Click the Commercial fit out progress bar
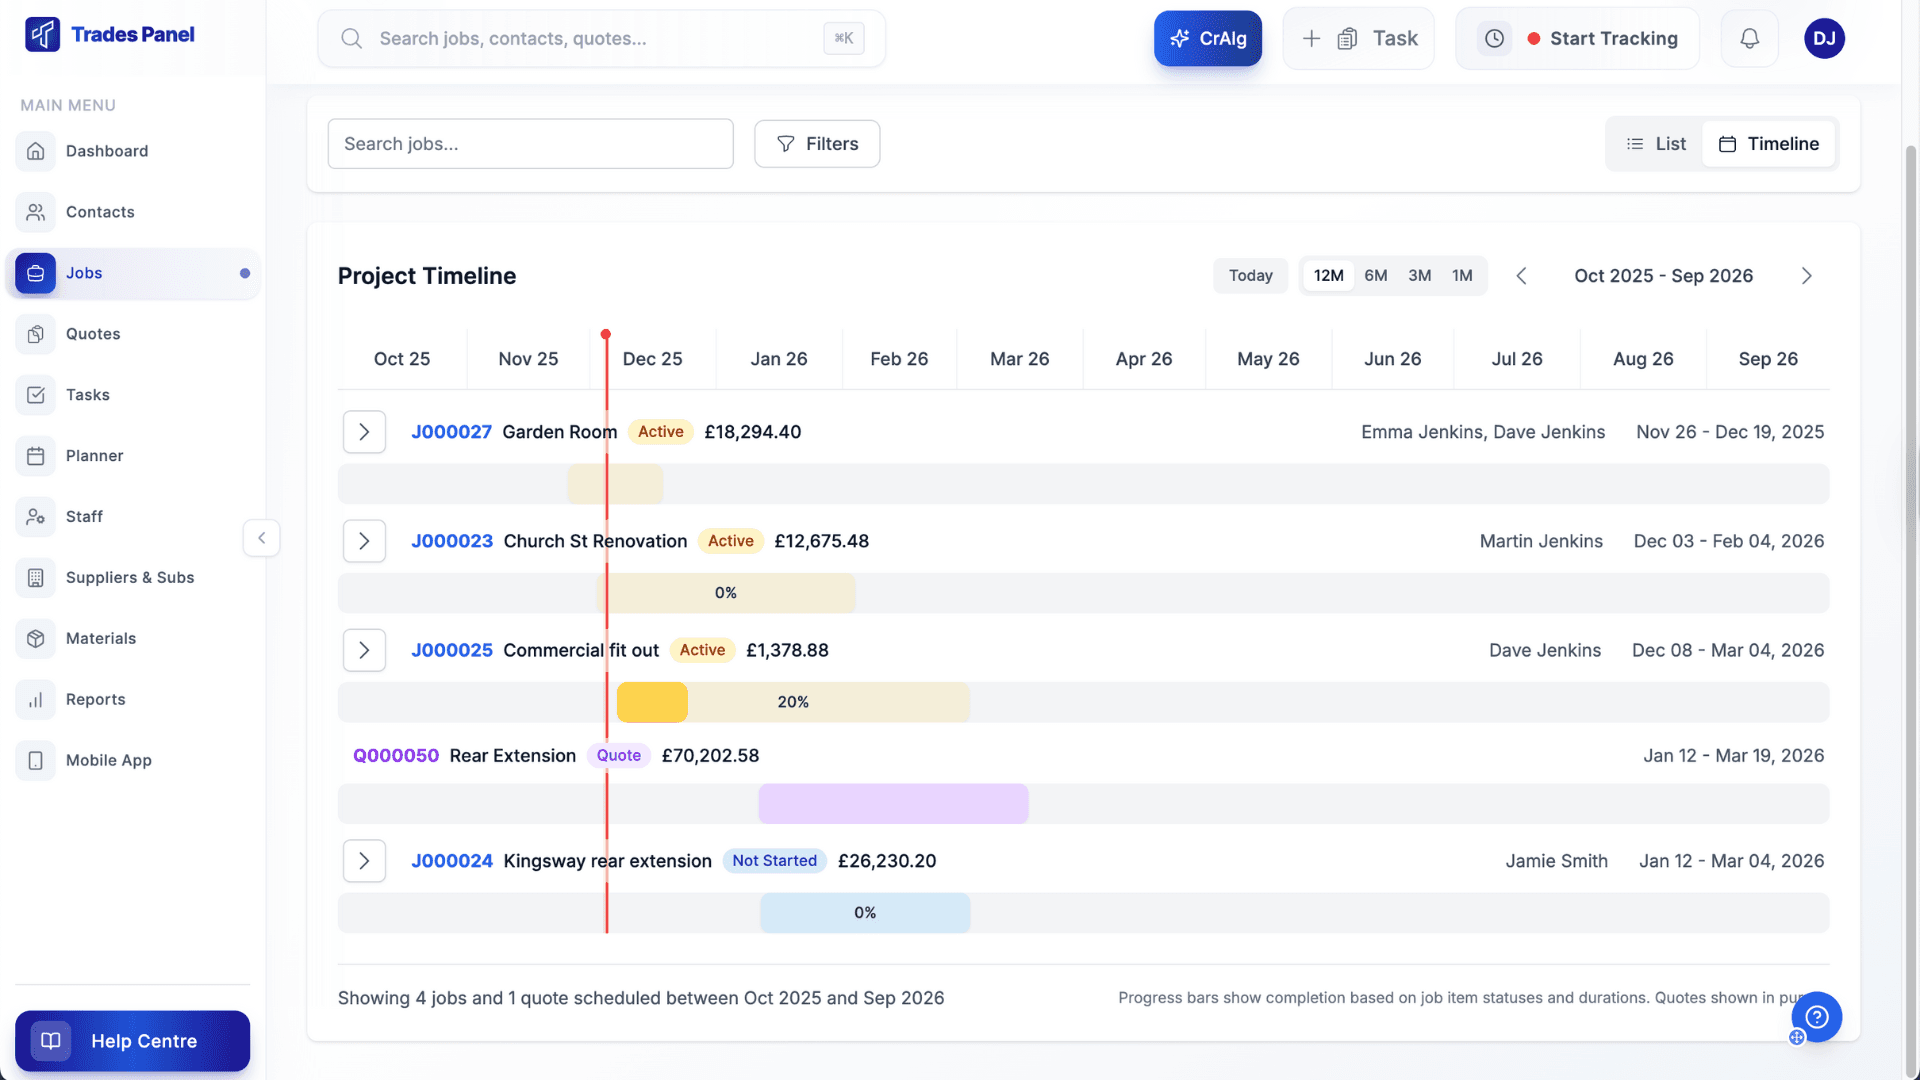Viewport: 1920px width, 1080px height. [x=793, y=701]
